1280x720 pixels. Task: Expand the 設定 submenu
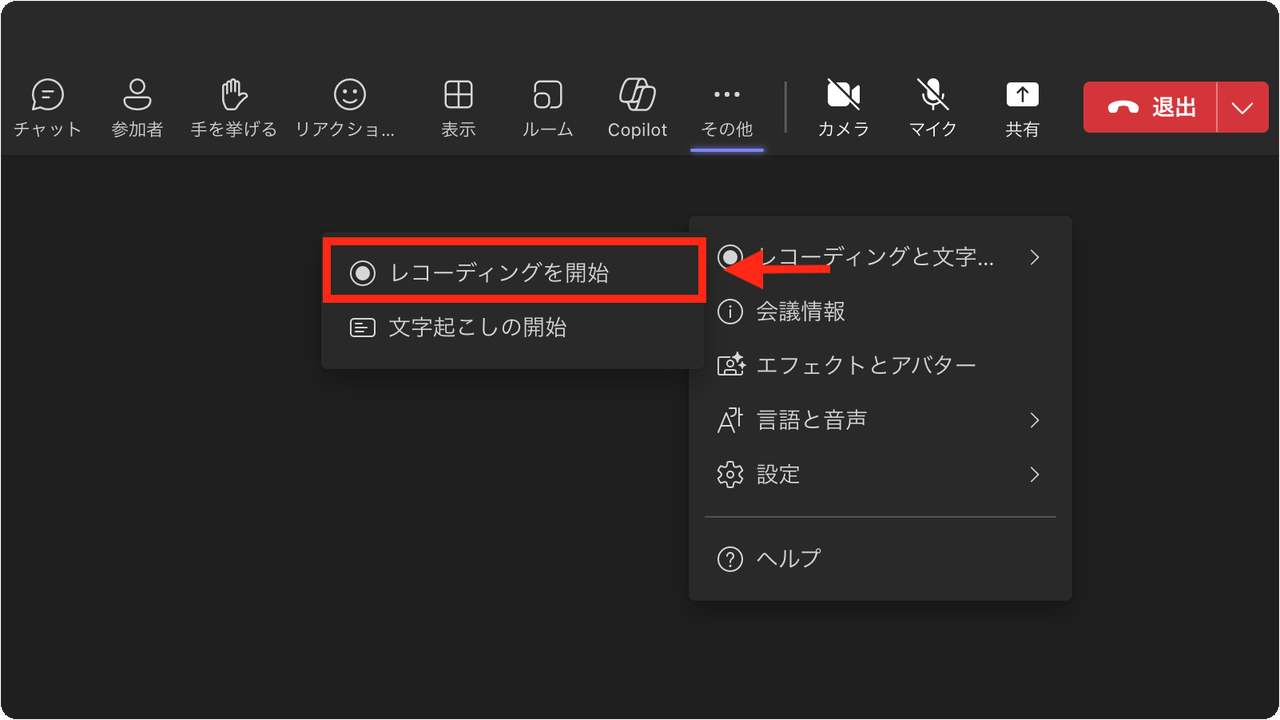pos(880,474)
